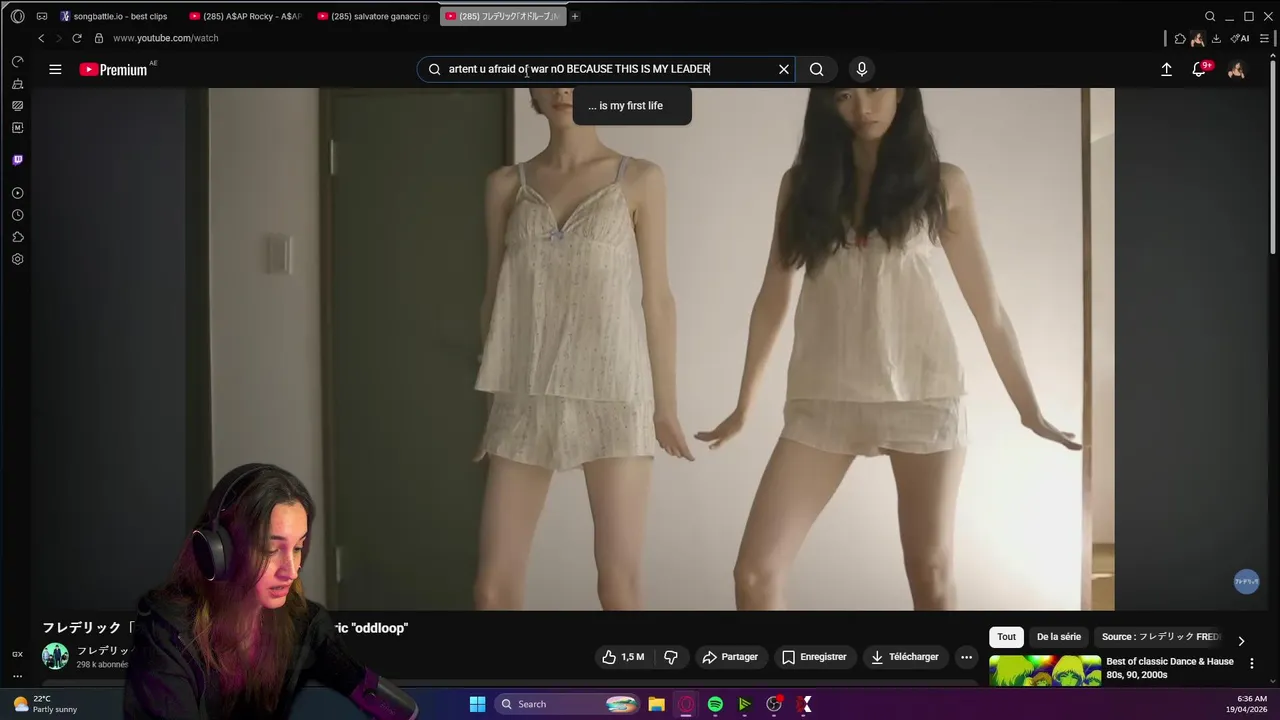Open GX Control speedometer icon in sidebar
The height and width of the screenshot is (720, 1280).
click(17, 62)
